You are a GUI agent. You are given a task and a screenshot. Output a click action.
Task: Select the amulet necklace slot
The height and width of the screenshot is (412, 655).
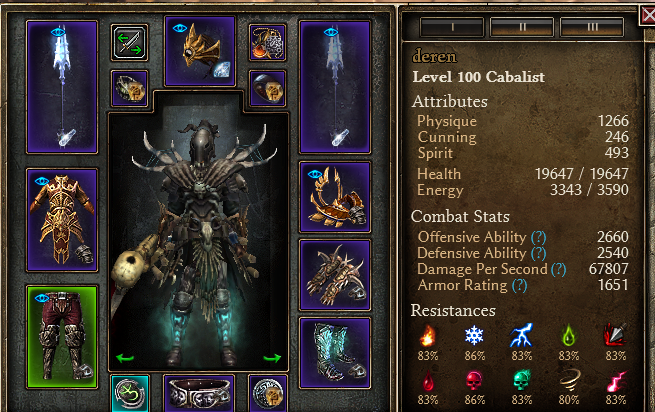[x=267, y=43]
